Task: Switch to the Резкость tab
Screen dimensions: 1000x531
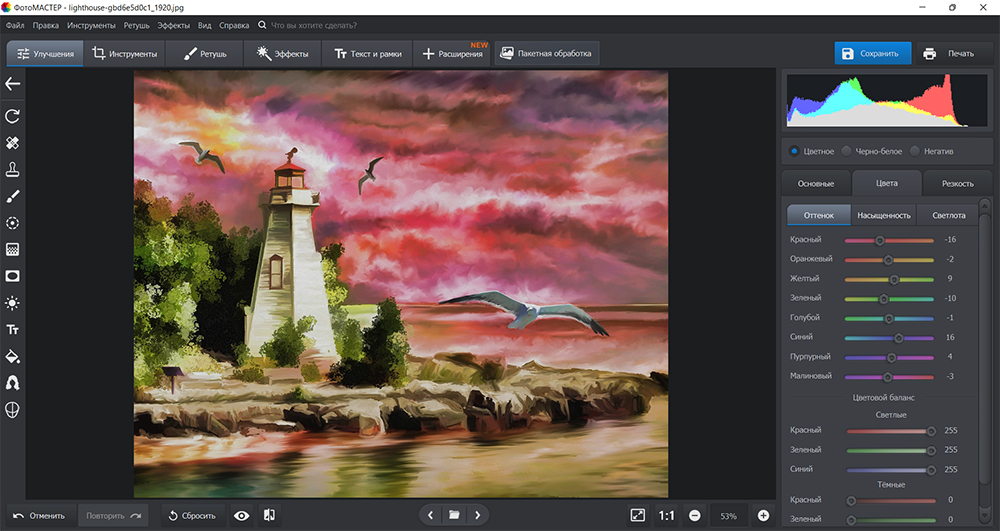Action: coord(958,184)
